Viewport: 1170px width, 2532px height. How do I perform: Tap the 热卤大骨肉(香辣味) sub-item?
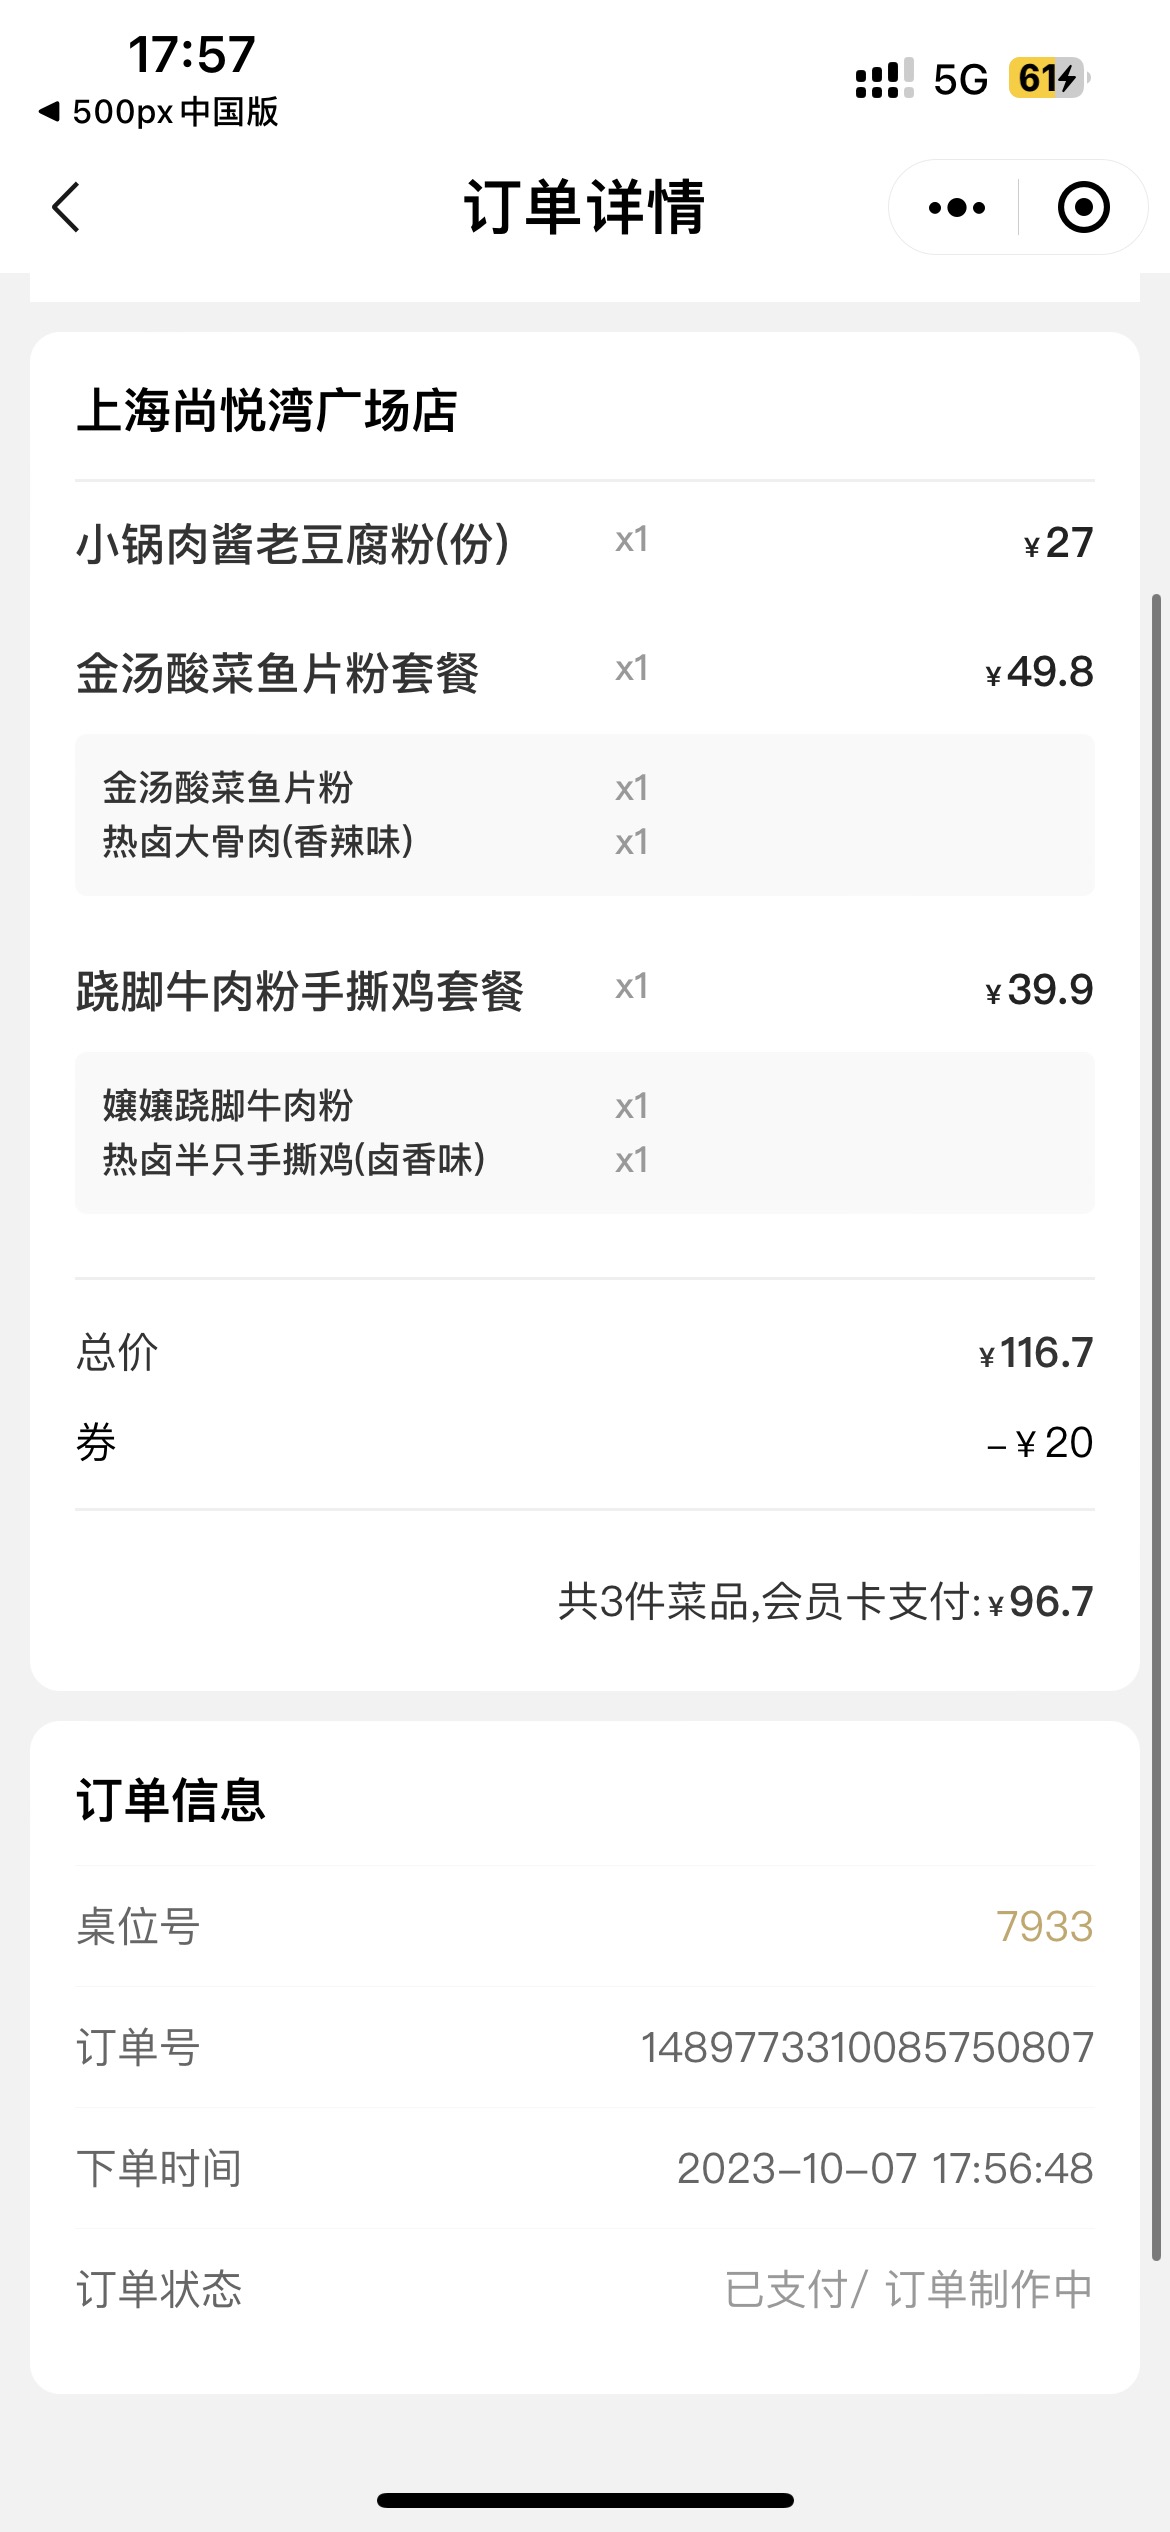pyautogui.click(x=258, y=842)
